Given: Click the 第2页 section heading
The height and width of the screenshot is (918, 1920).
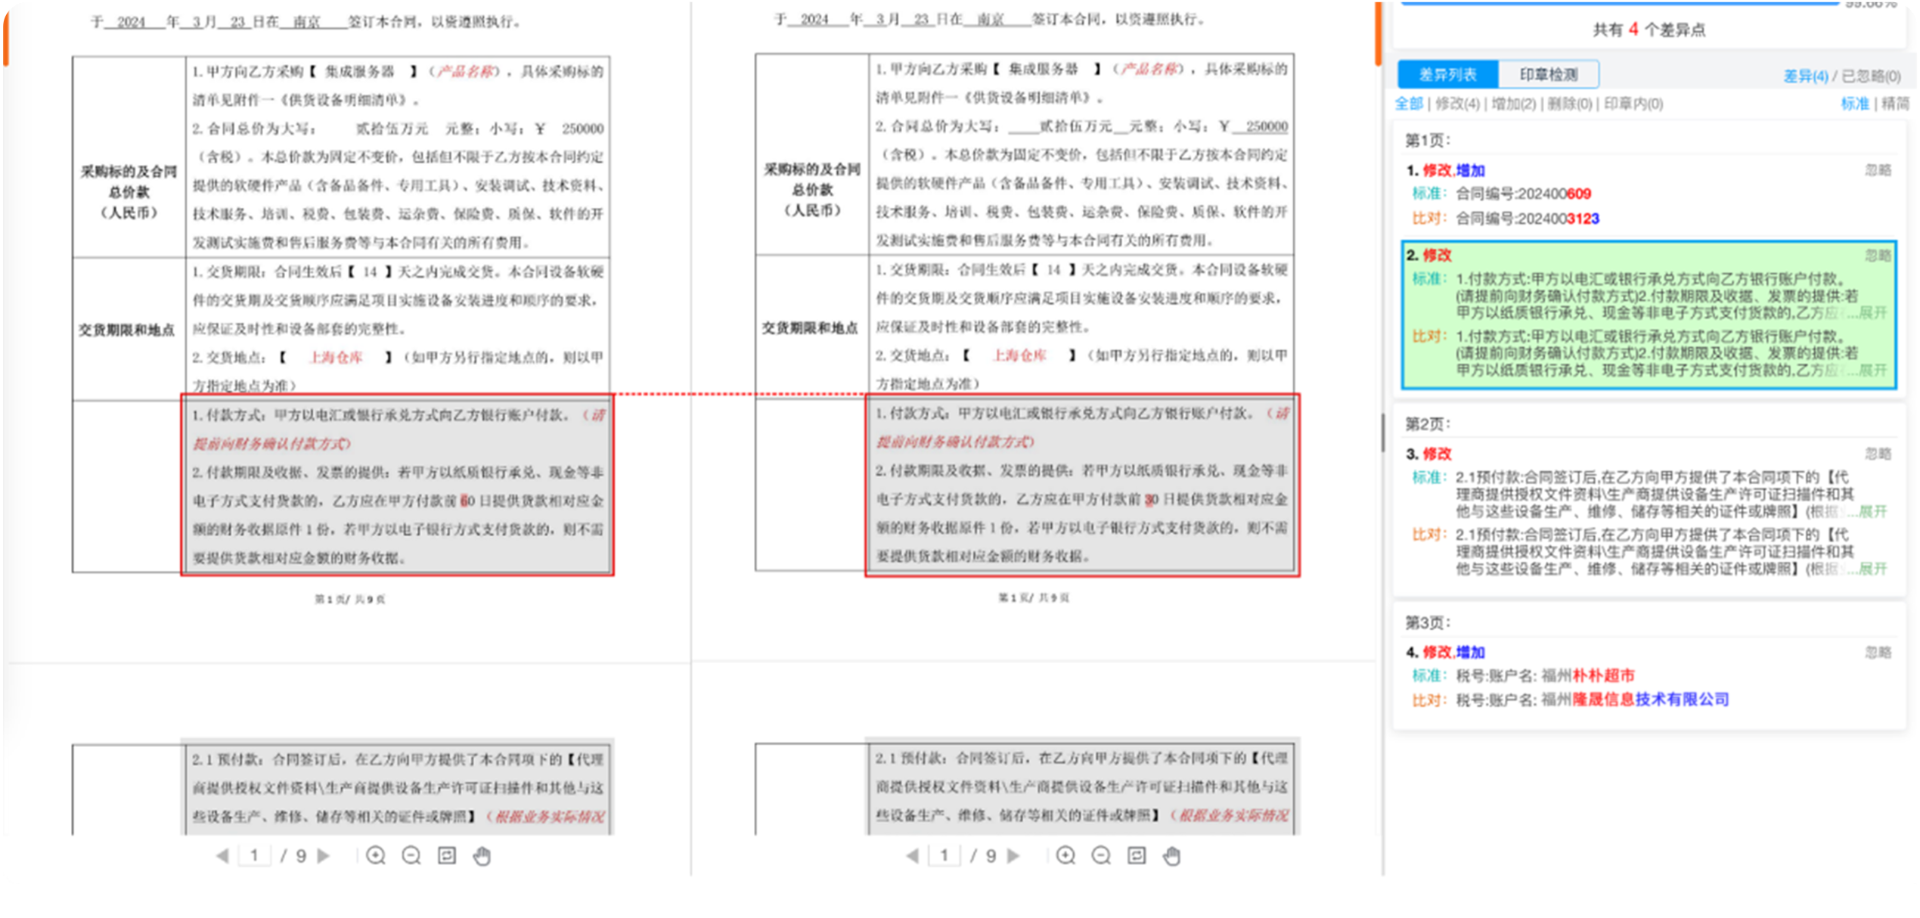Looking at the screenshot, I should (1428, 424).
